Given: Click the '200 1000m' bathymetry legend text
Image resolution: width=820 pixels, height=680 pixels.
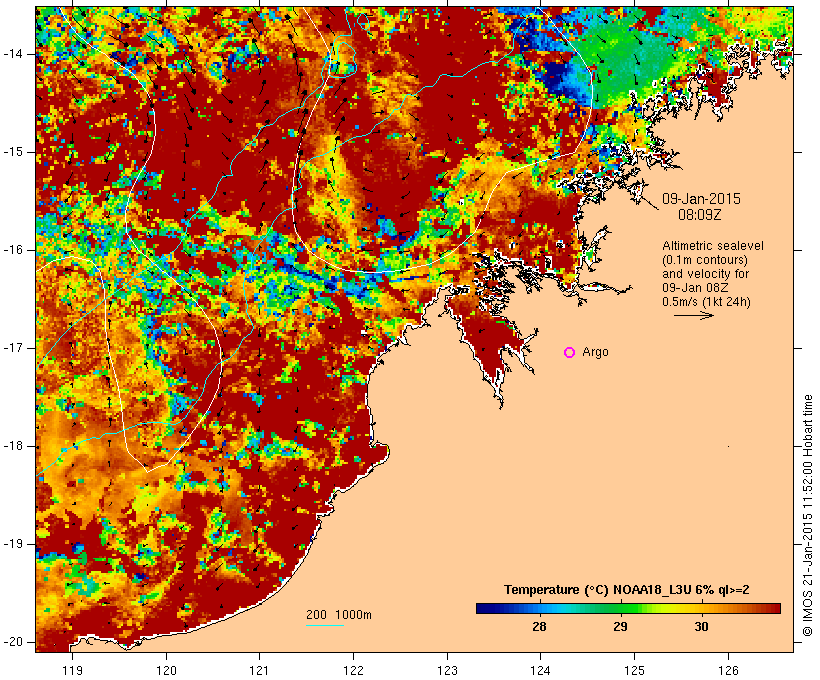Looking at the screenshot, I should (339, 615).
